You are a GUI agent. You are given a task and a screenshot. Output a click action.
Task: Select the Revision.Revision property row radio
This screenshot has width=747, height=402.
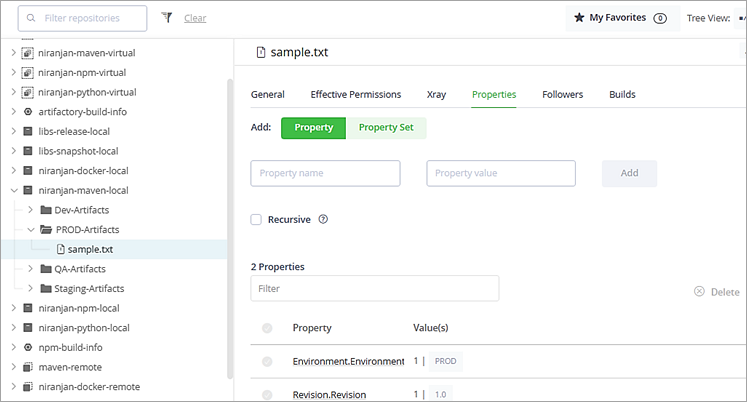(x=267, y=395)
